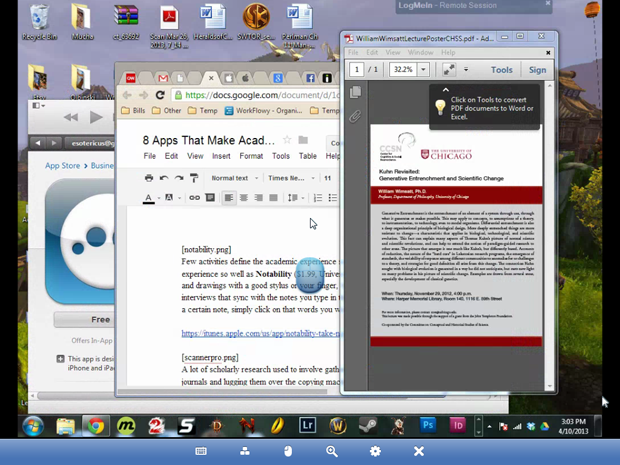This screenshot has height=465, width=620.
Task: Click the Chrome reload button
Action: (160, 95)
